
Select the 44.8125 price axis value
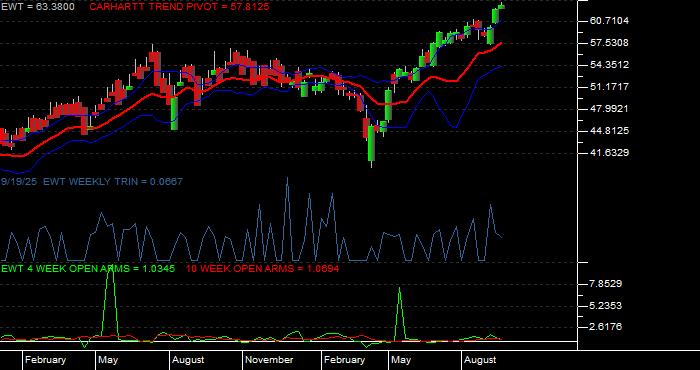pyautogui.click(x=609, y=131)
